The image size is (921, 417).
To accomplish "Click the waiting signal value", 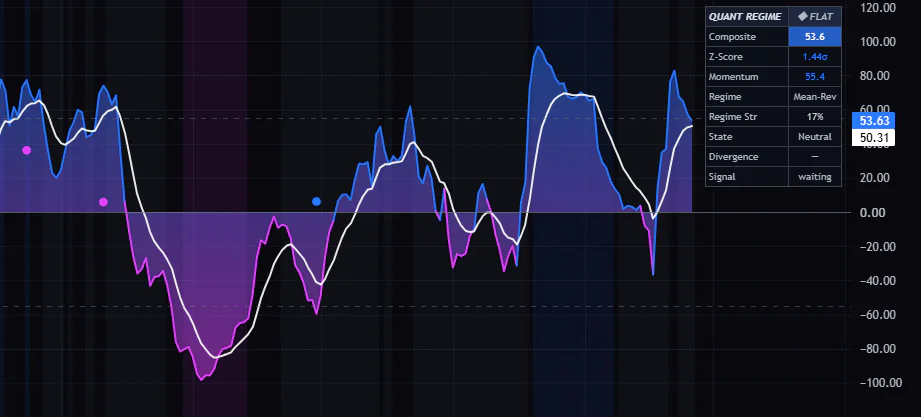I will point(815,176).
